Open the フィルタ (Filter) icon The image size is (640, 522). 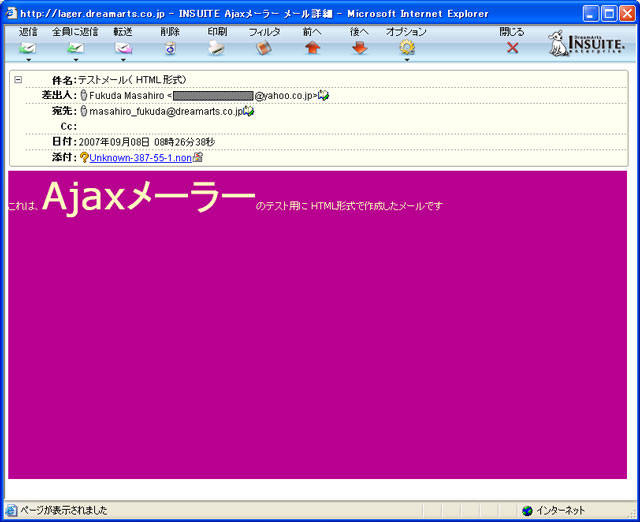pyautogui.click(x=264, y=47)
